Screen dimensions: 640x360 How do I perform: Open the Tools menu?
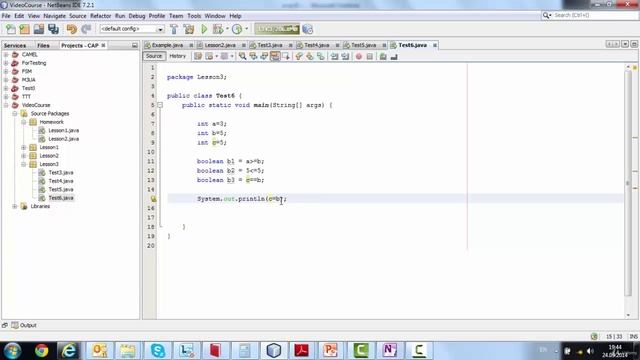coord(194,16)
